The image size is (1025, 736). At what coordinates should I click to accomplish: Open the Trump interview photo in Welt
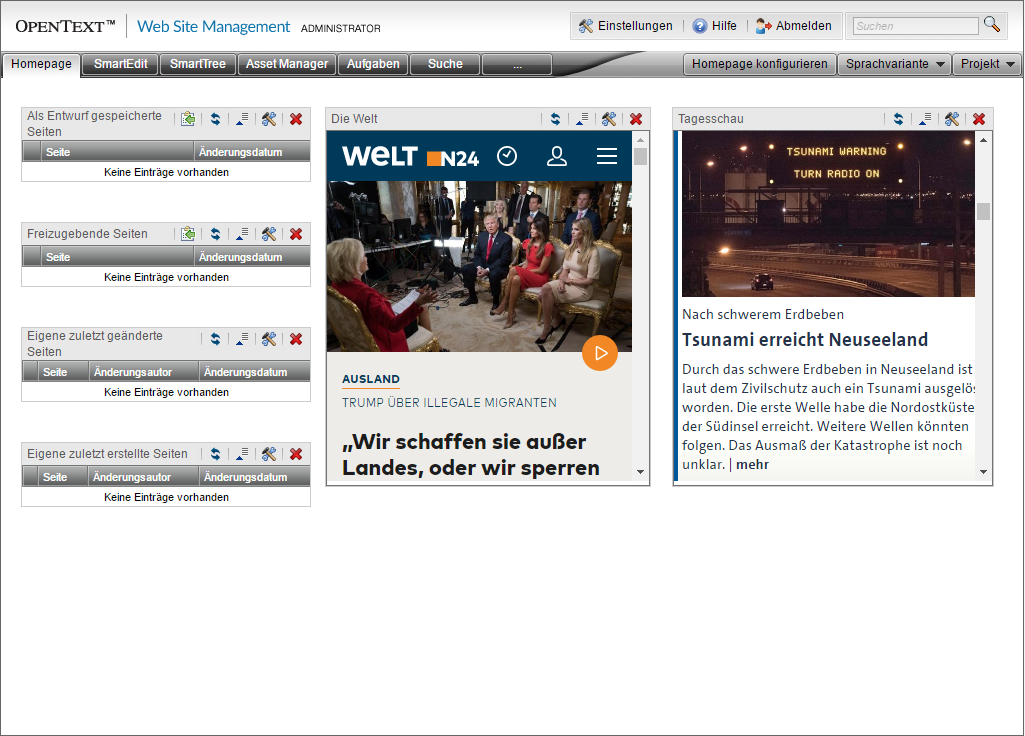(479, 267)
